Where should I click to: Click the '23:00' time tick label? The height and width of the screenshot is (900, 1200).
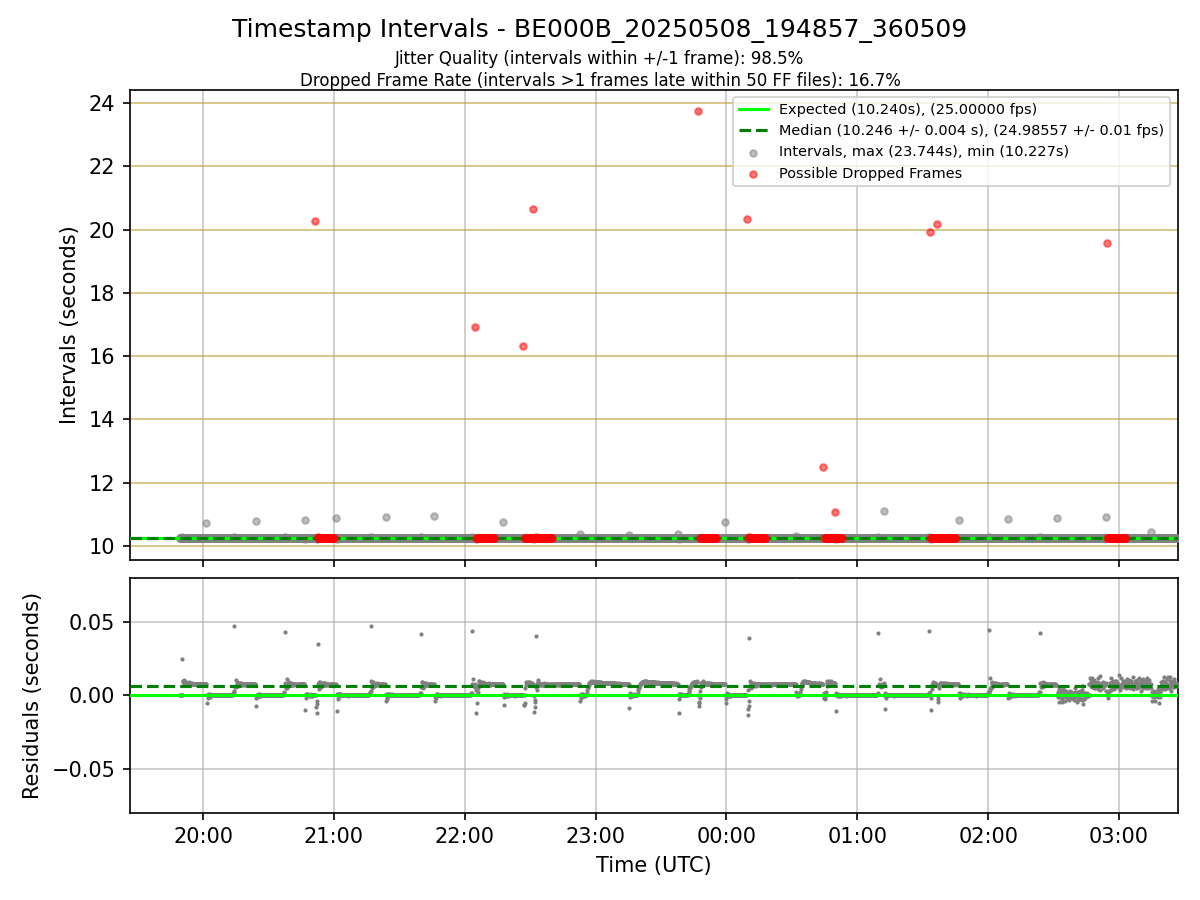(x=595, y=837)
